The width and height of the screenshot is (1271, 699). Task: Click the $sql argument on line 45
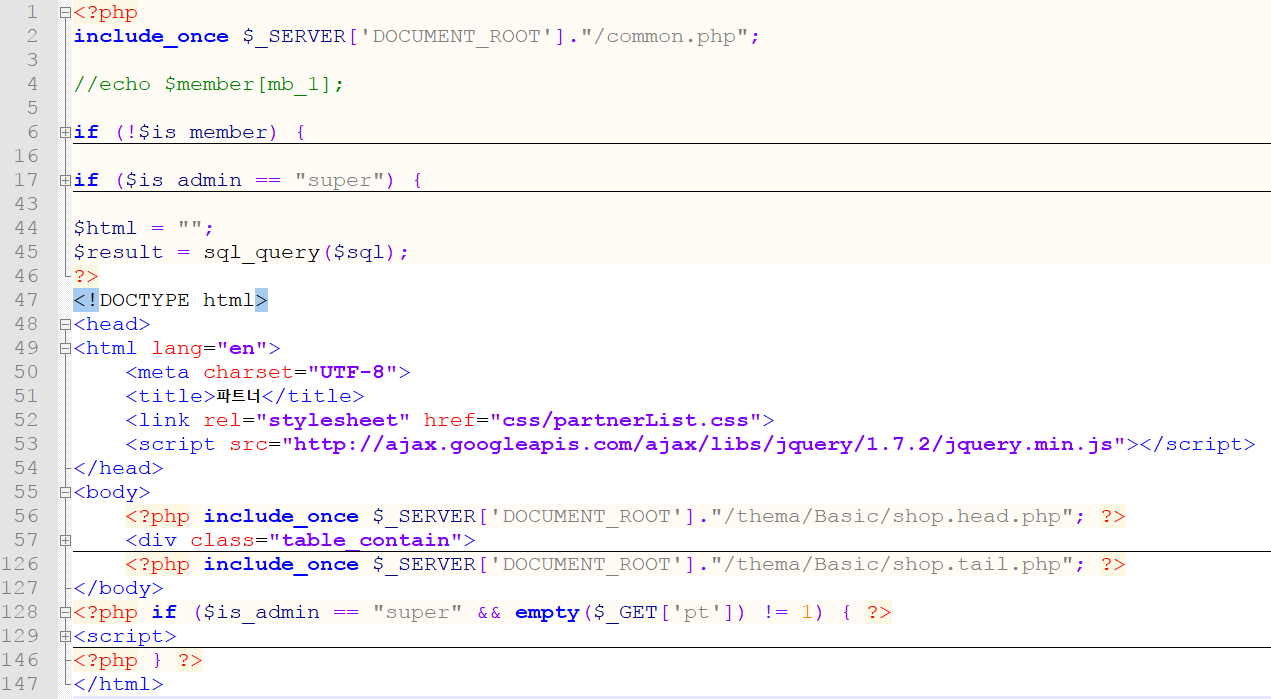click(x=358, y=252)
